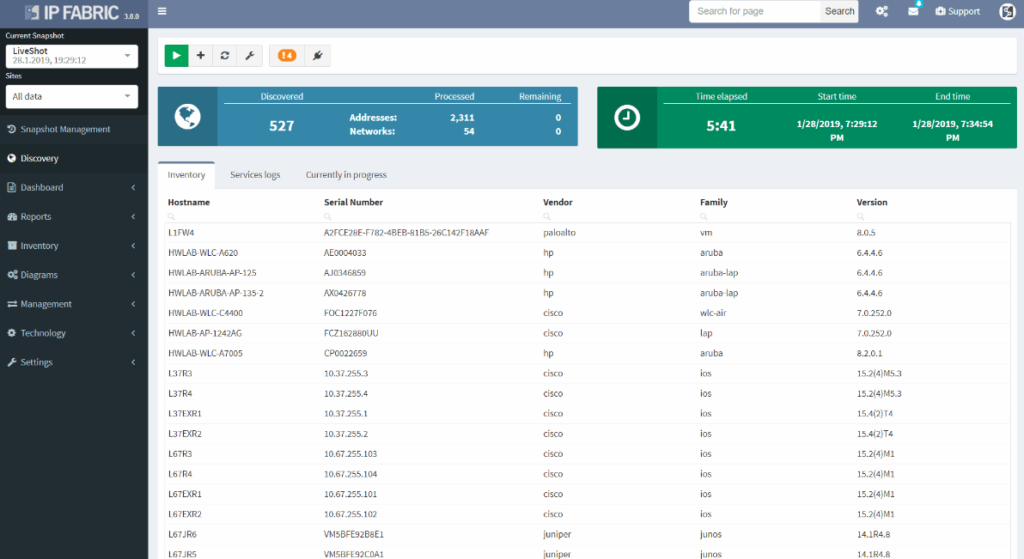1024x559 pixels.
Task: Click the Search button
Action: pyautogui.click(x=839, y=11)
